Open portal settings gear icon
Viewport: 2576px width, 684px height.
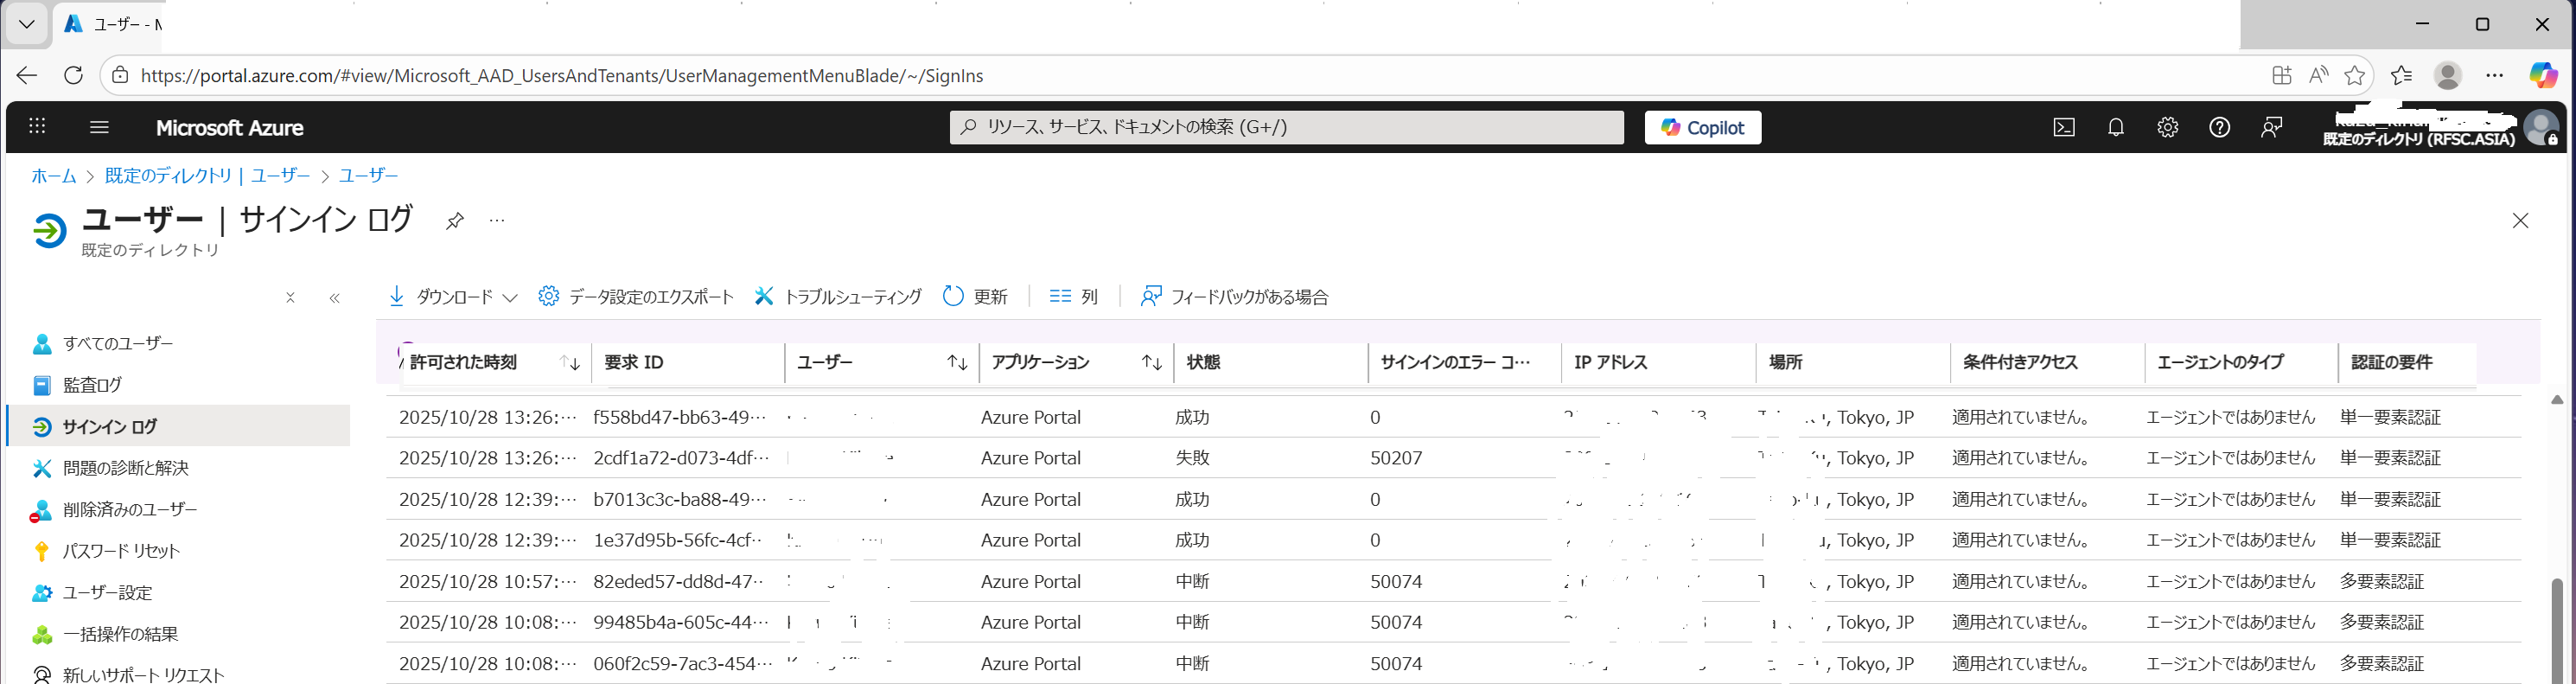[2167, 127]
